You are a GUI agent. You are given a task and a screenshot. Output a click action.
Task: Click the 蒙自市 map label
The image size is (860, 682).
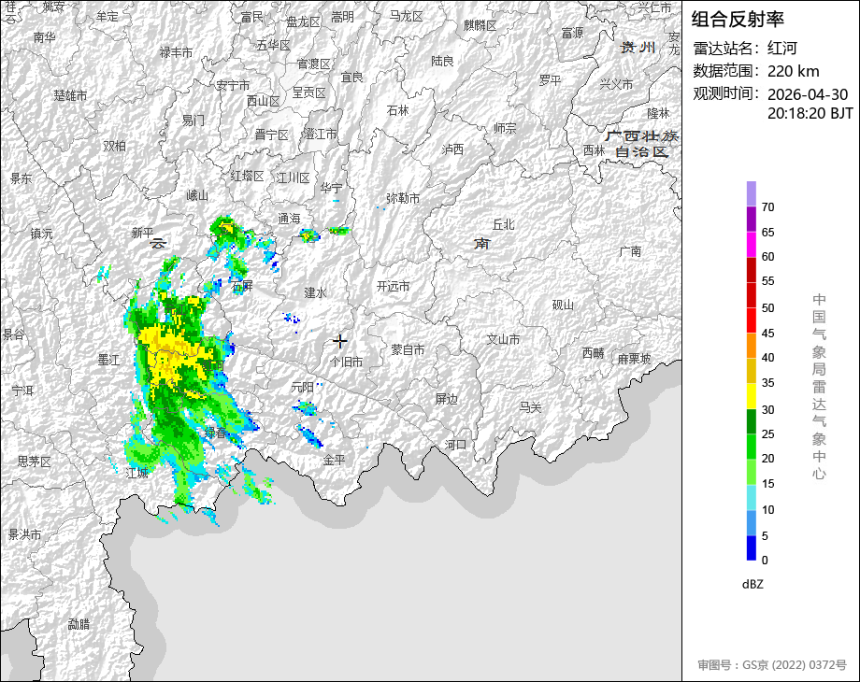(x=408, y=350)
